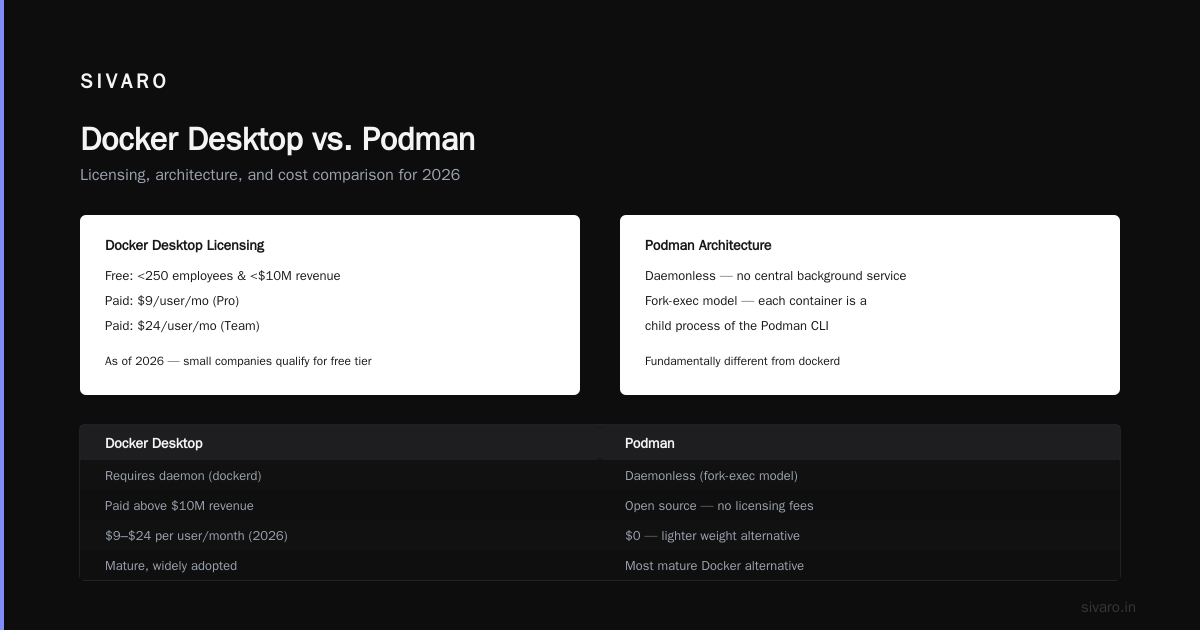The image size is (1200, 630).
Task: Click the Requires daemon (dockerd) table cell
Action: pyautogui.click(x=183, y=476)
